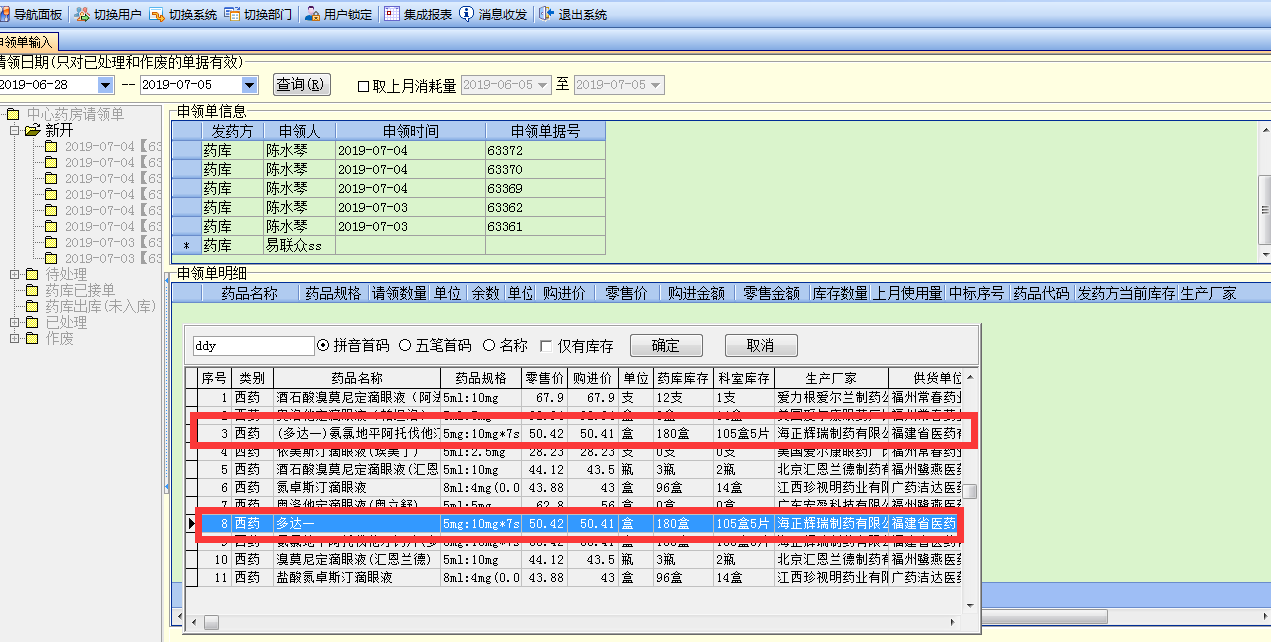Image resolution: width=1271 pixels, height=642 pixels.
Task: Open the 消息收发 messaging icon
Action: click(466, 15)
